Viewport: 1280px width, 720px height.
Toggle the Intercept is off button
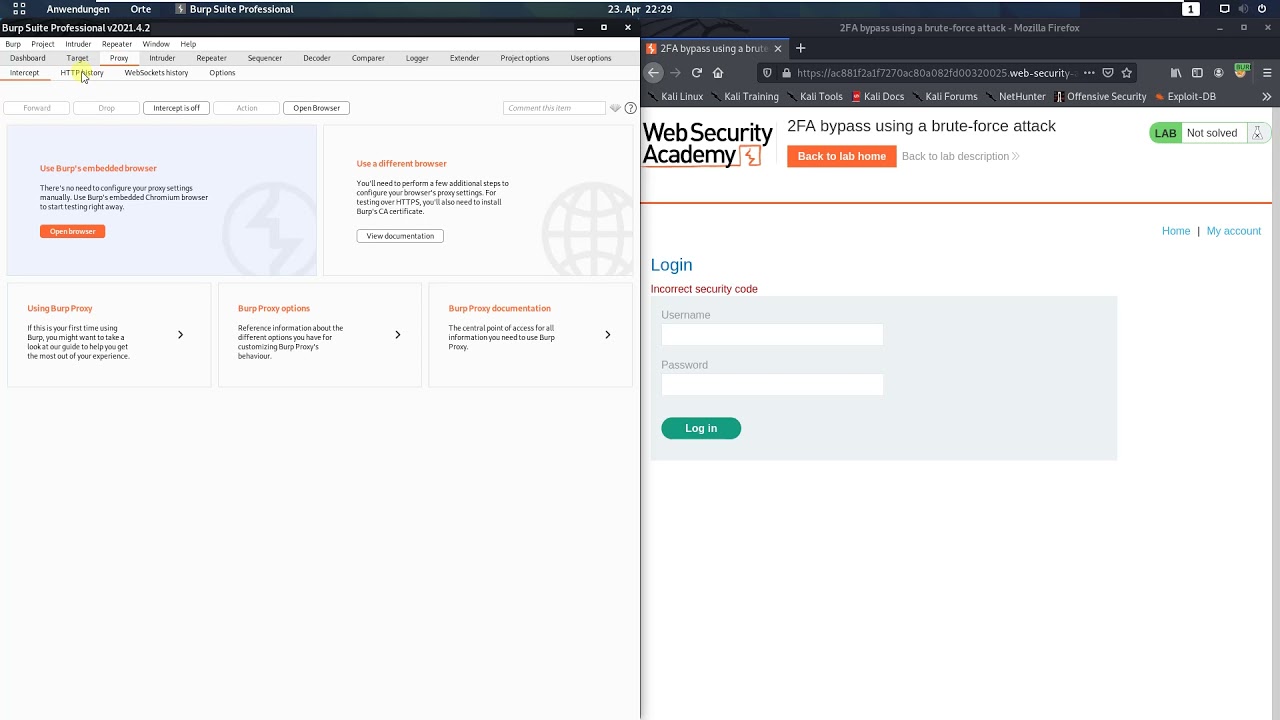176,108
